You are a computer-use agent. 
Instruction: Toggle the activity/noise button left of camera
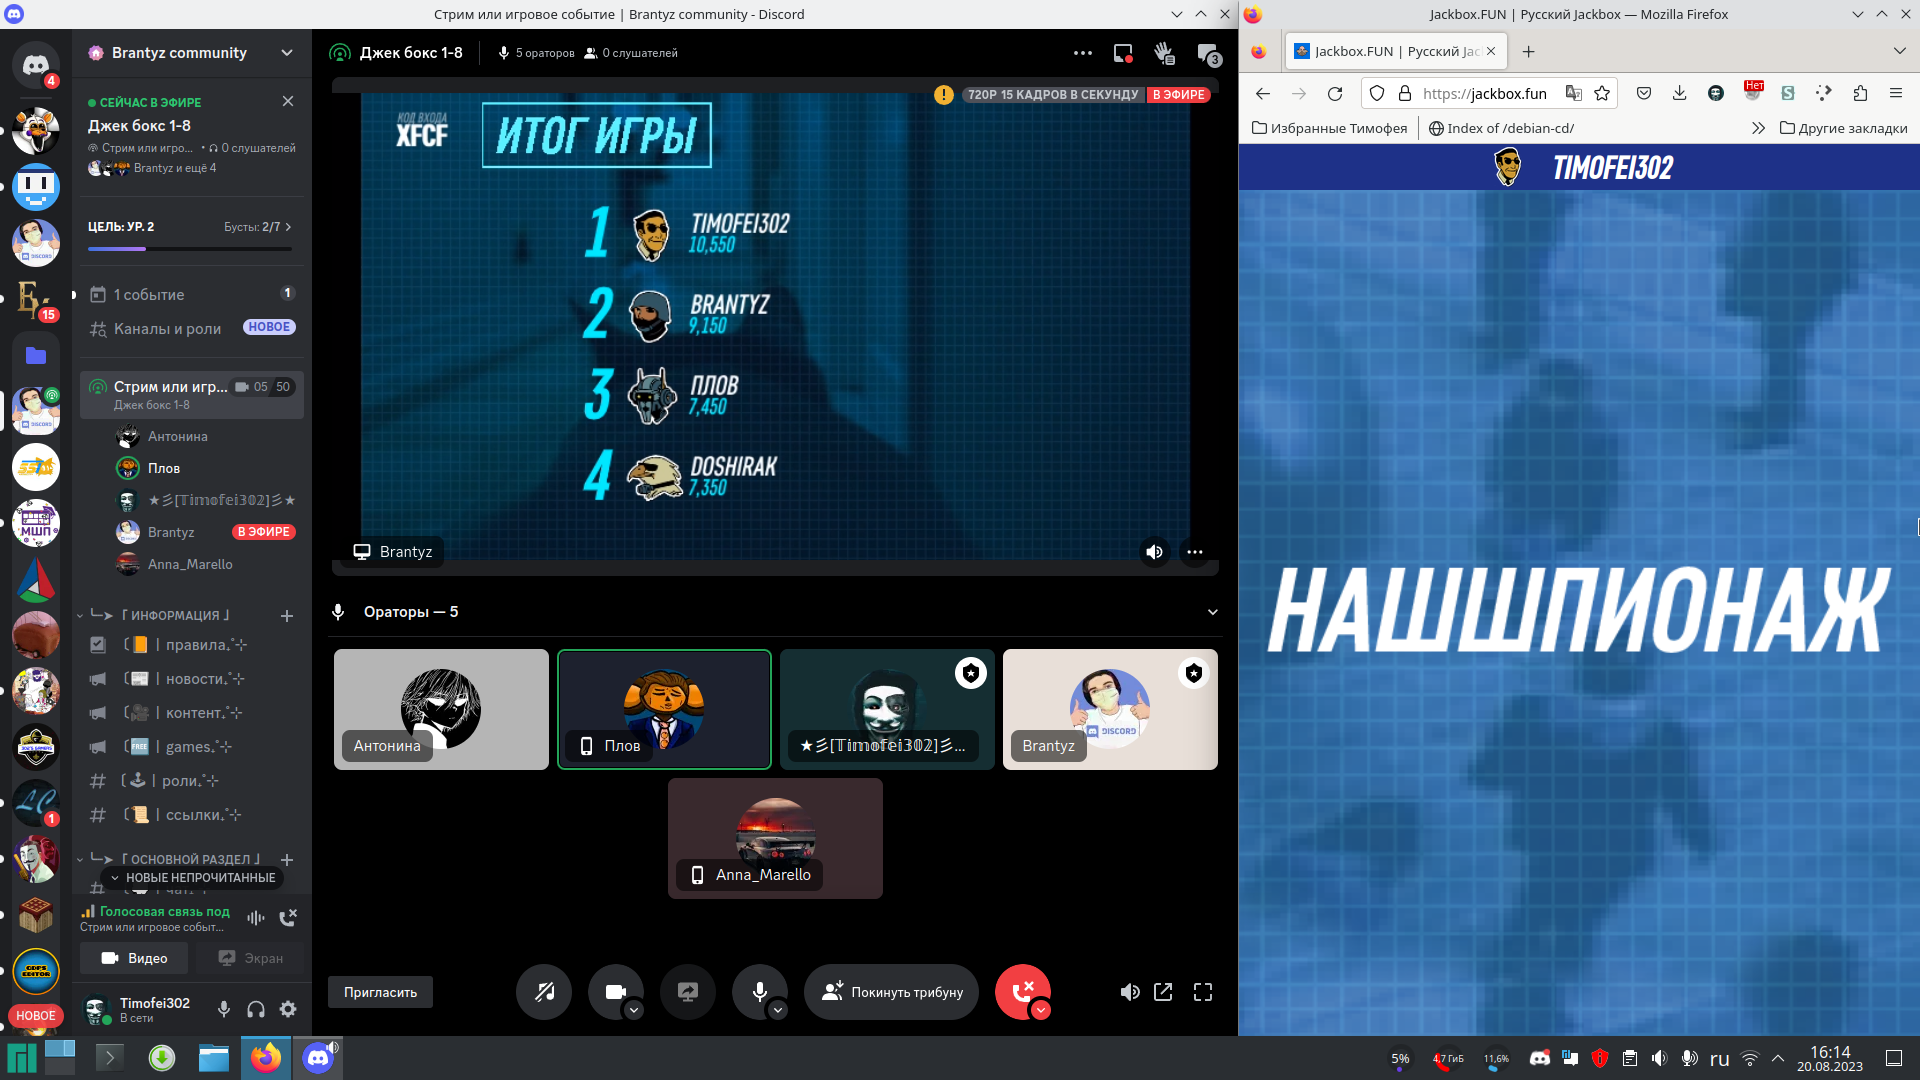(x=544, y=992)
